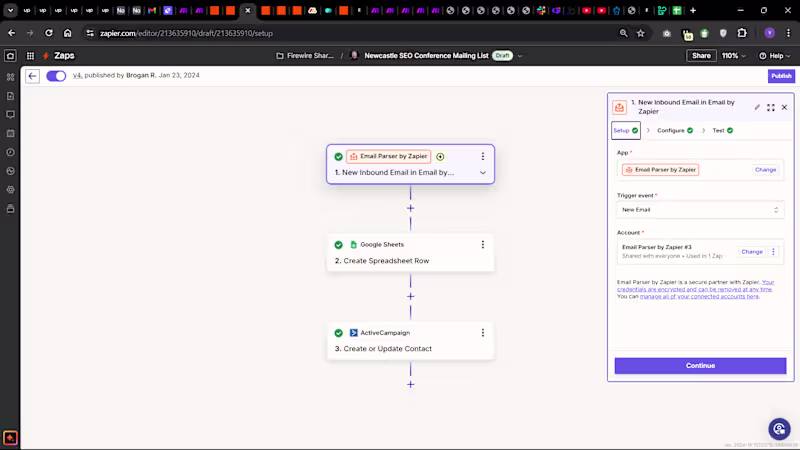Open the notes sidebar icon
The height and width of the screenshot is (450, 800).
[10, 96]
